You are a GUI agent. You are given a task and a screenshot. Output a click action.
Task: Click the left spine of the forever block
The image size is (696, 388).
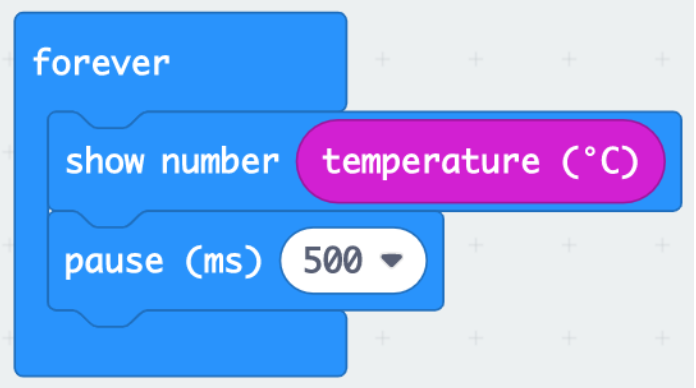(31, 213)
